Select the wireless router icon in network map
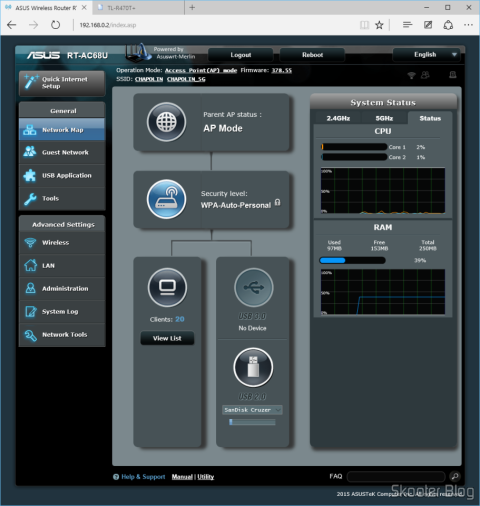The image size is (480, 506). point(166,199)
